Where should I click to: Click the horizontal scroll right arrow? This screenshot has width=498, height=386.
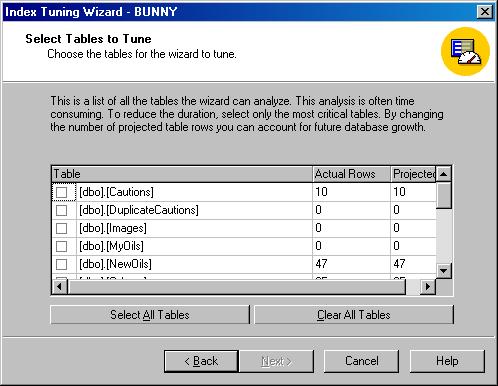428,287
